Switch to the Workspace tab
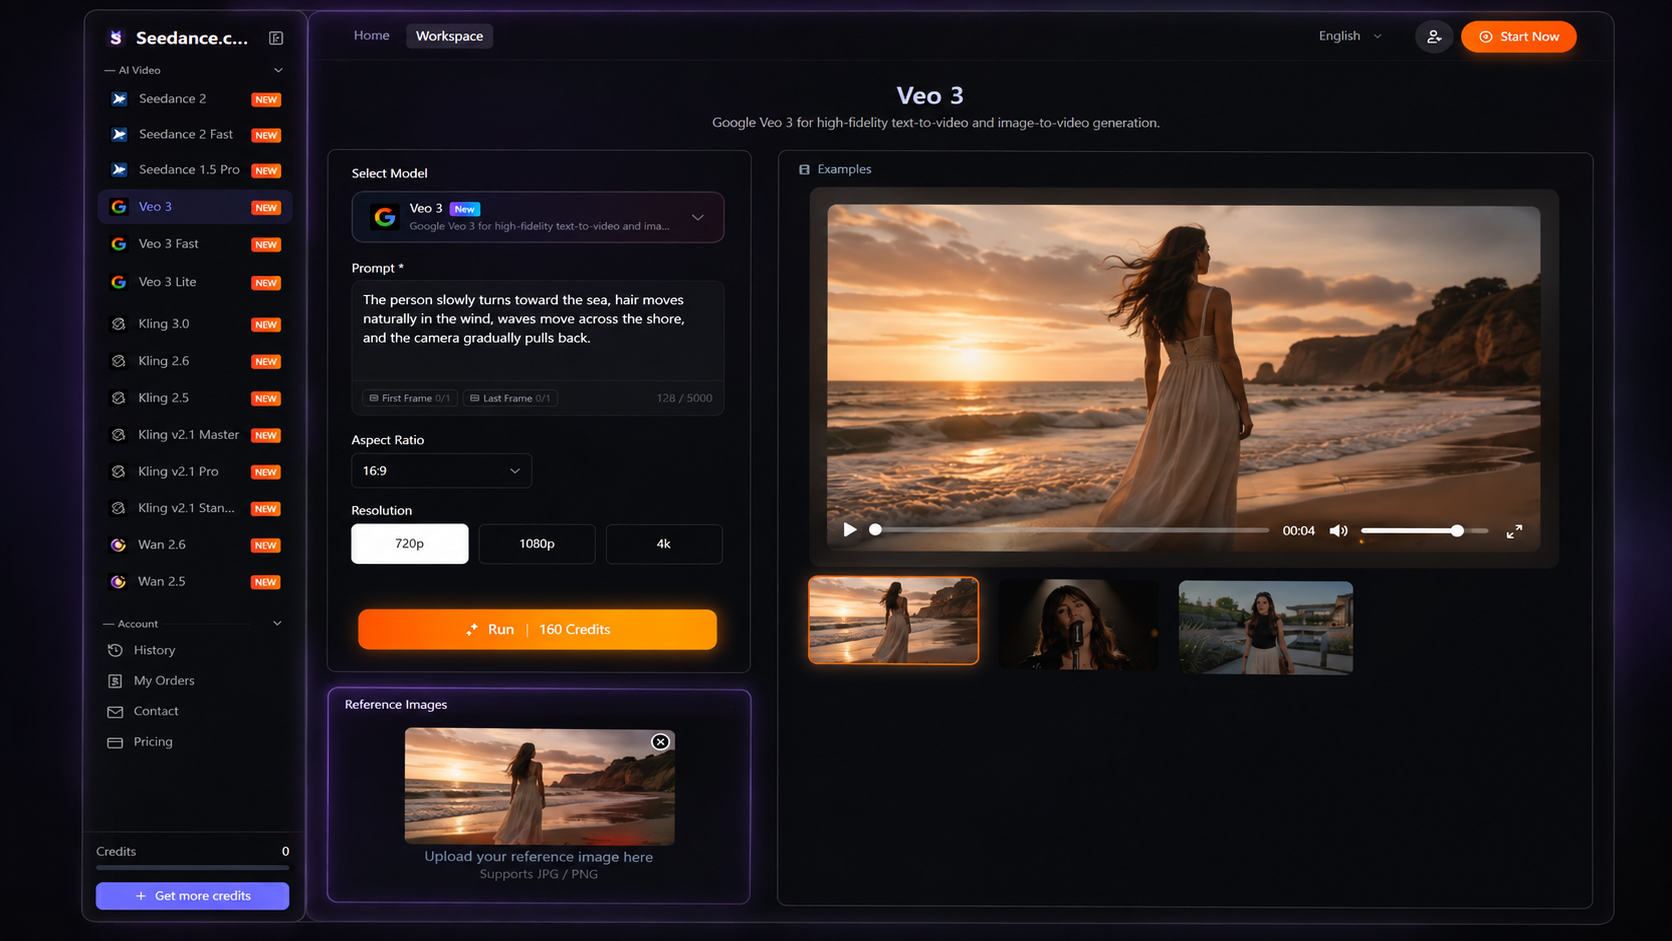Image resolution: width=1672 pixels, height=941 pixels. click(449, 36)
